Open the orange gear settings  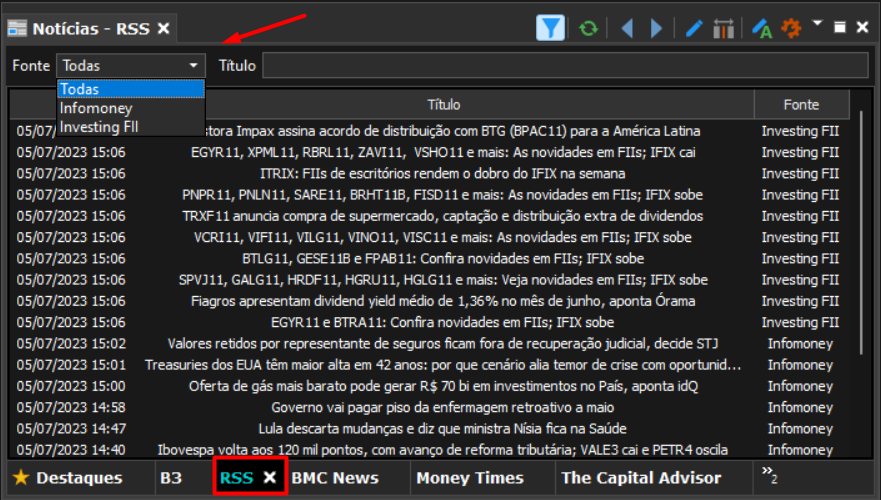[x=791, y=28]
